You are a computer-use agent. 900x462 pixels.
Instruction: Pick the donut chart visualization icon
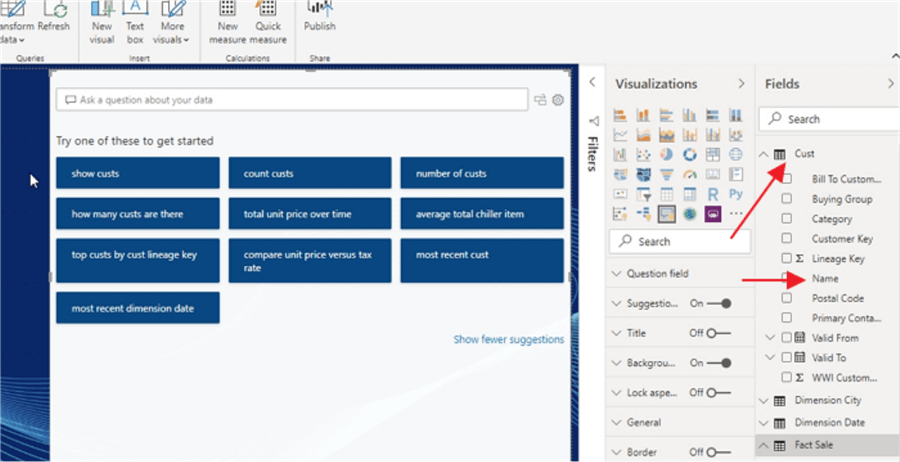689,154
